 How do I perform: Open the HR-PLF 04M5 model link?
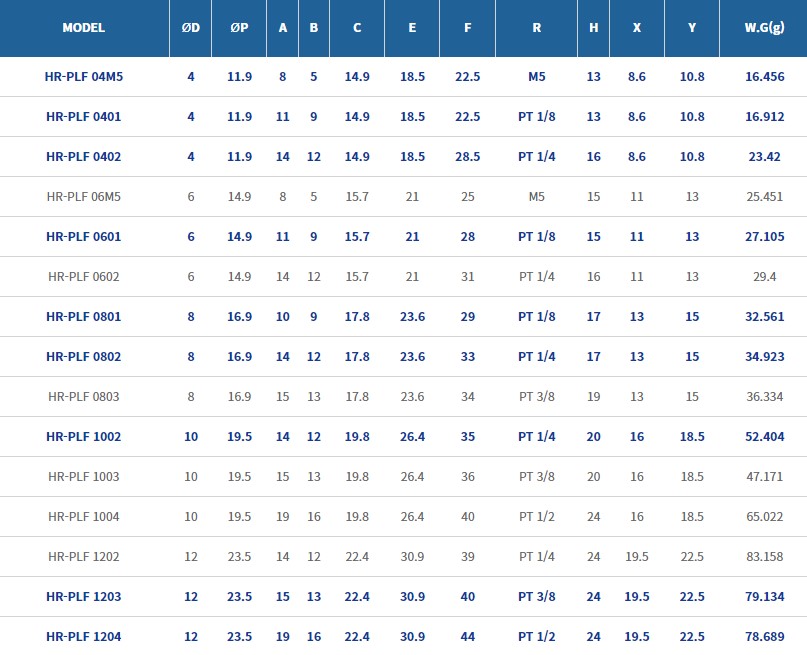click(84, 76)
